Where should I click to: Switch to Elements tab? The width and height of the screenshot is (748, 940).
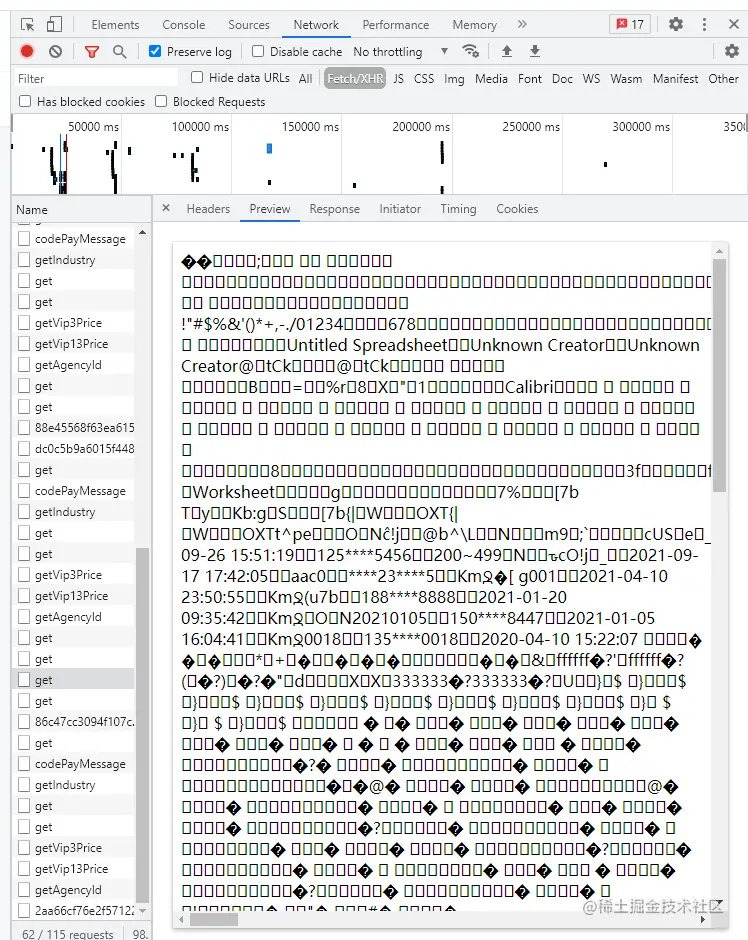(115, 25)
